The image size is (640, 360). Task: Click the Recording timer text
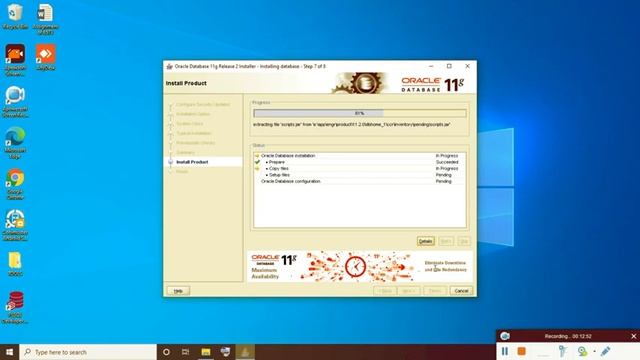click(x=568, y=336)
